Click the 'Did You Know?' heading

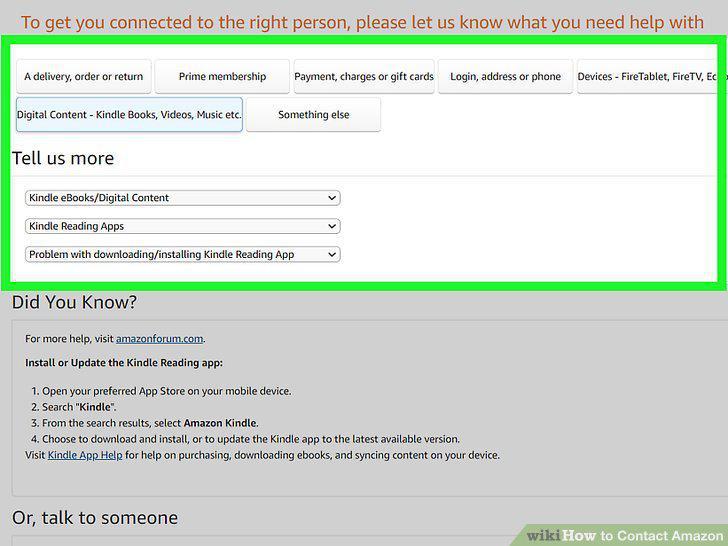74,302
